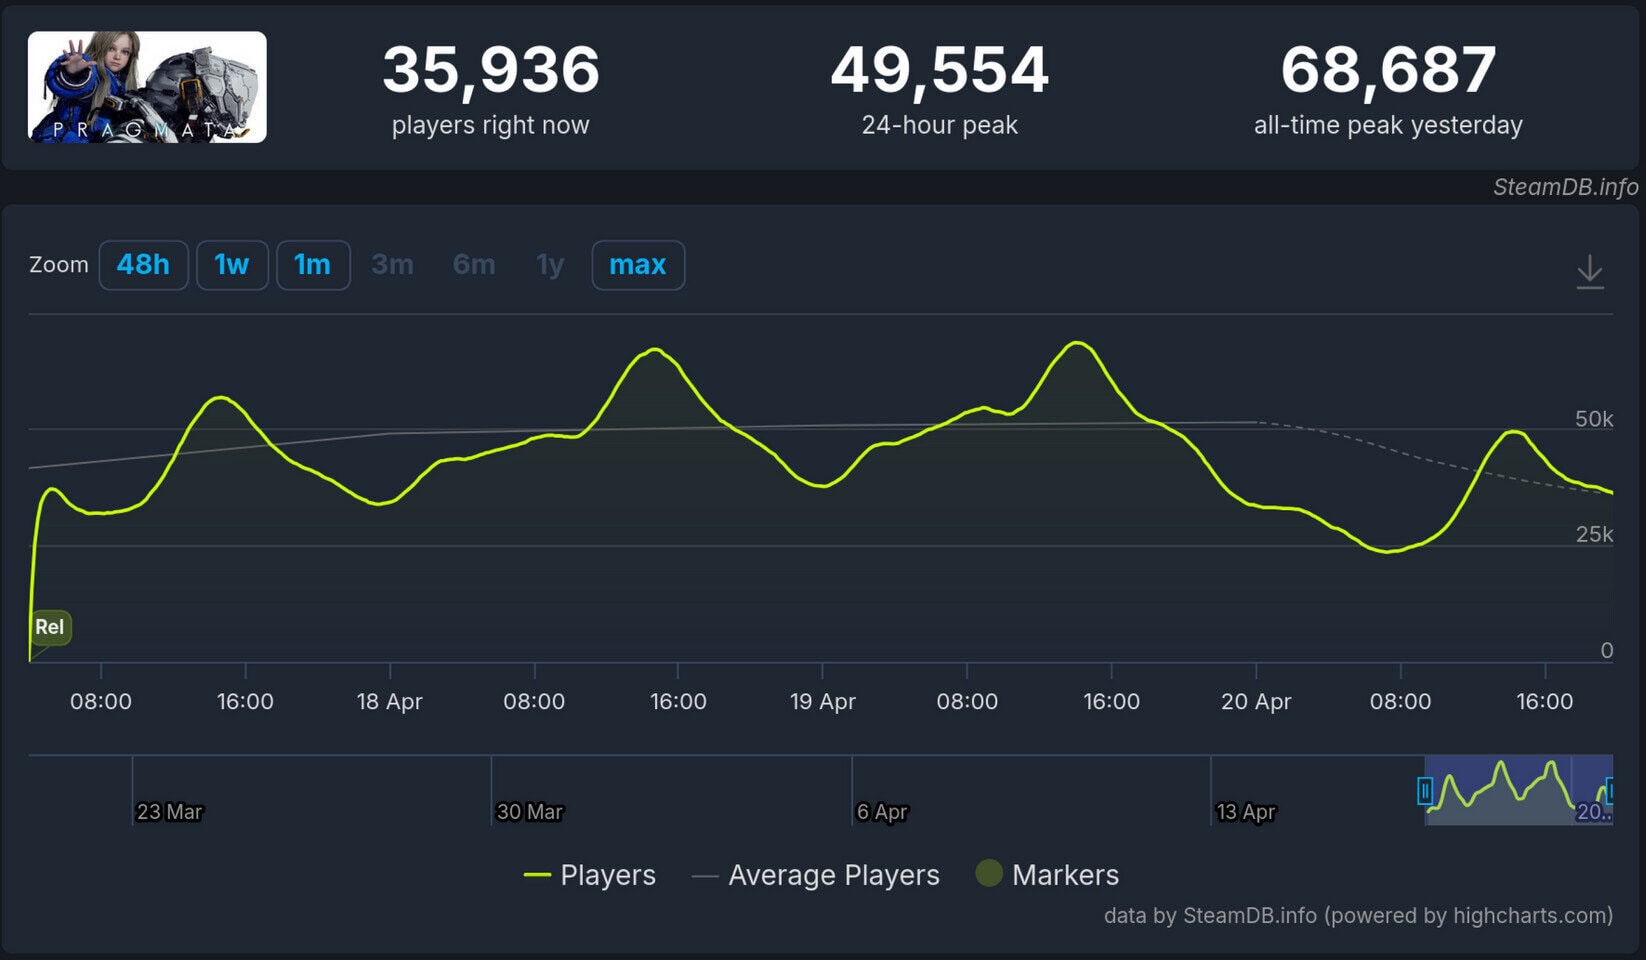Click the chart download icon
This screenshot has height=960, width=1646.
[1589, 271]
